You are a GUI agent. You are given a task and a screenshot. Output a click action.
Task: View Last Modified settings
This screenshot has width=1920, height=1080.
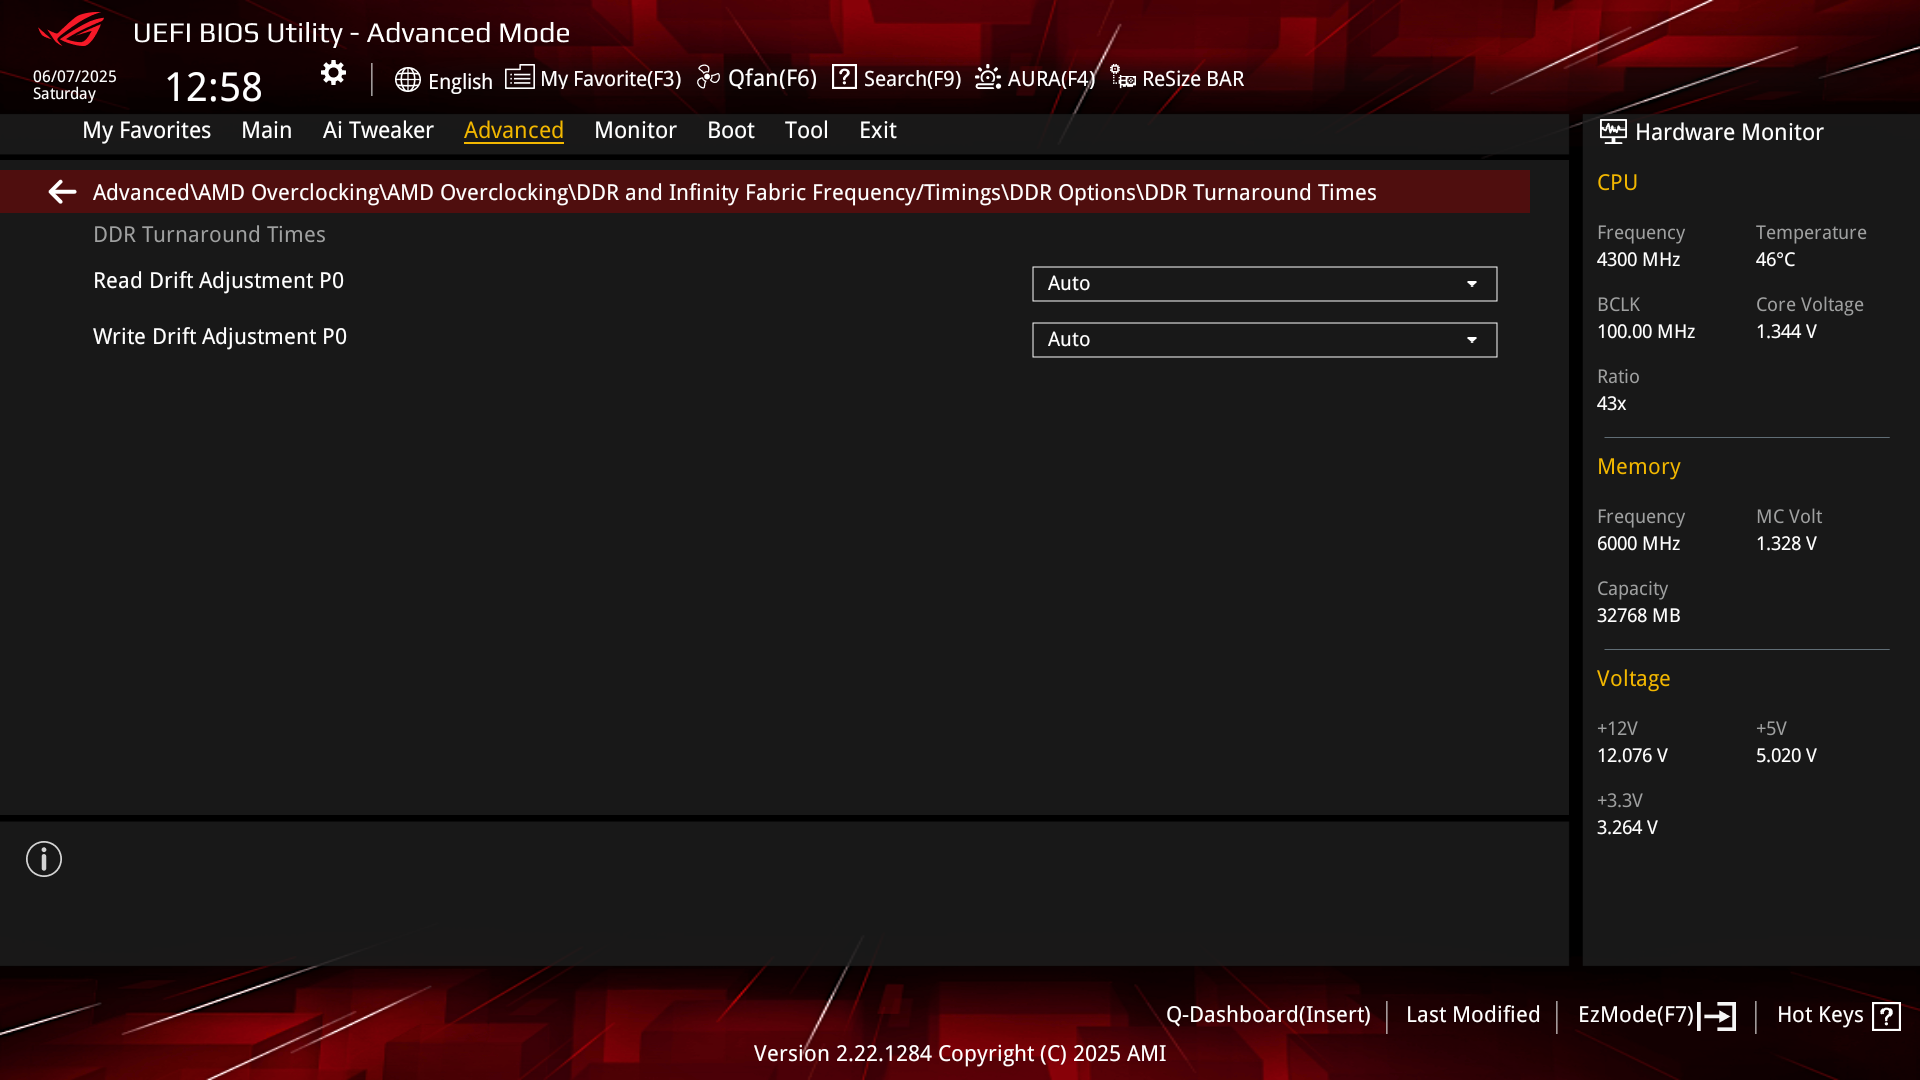point(1473,1015)
